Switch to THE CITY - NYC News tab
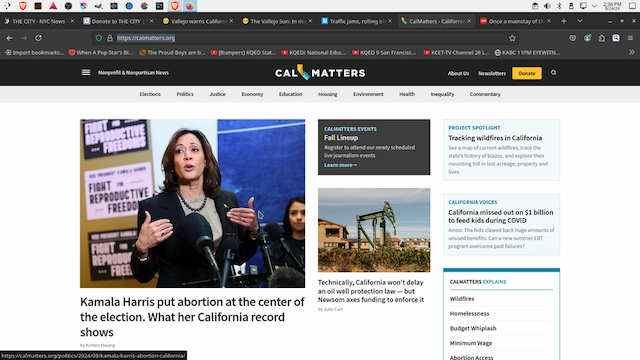This screenshot has width=640, height=360. [38, 21]
